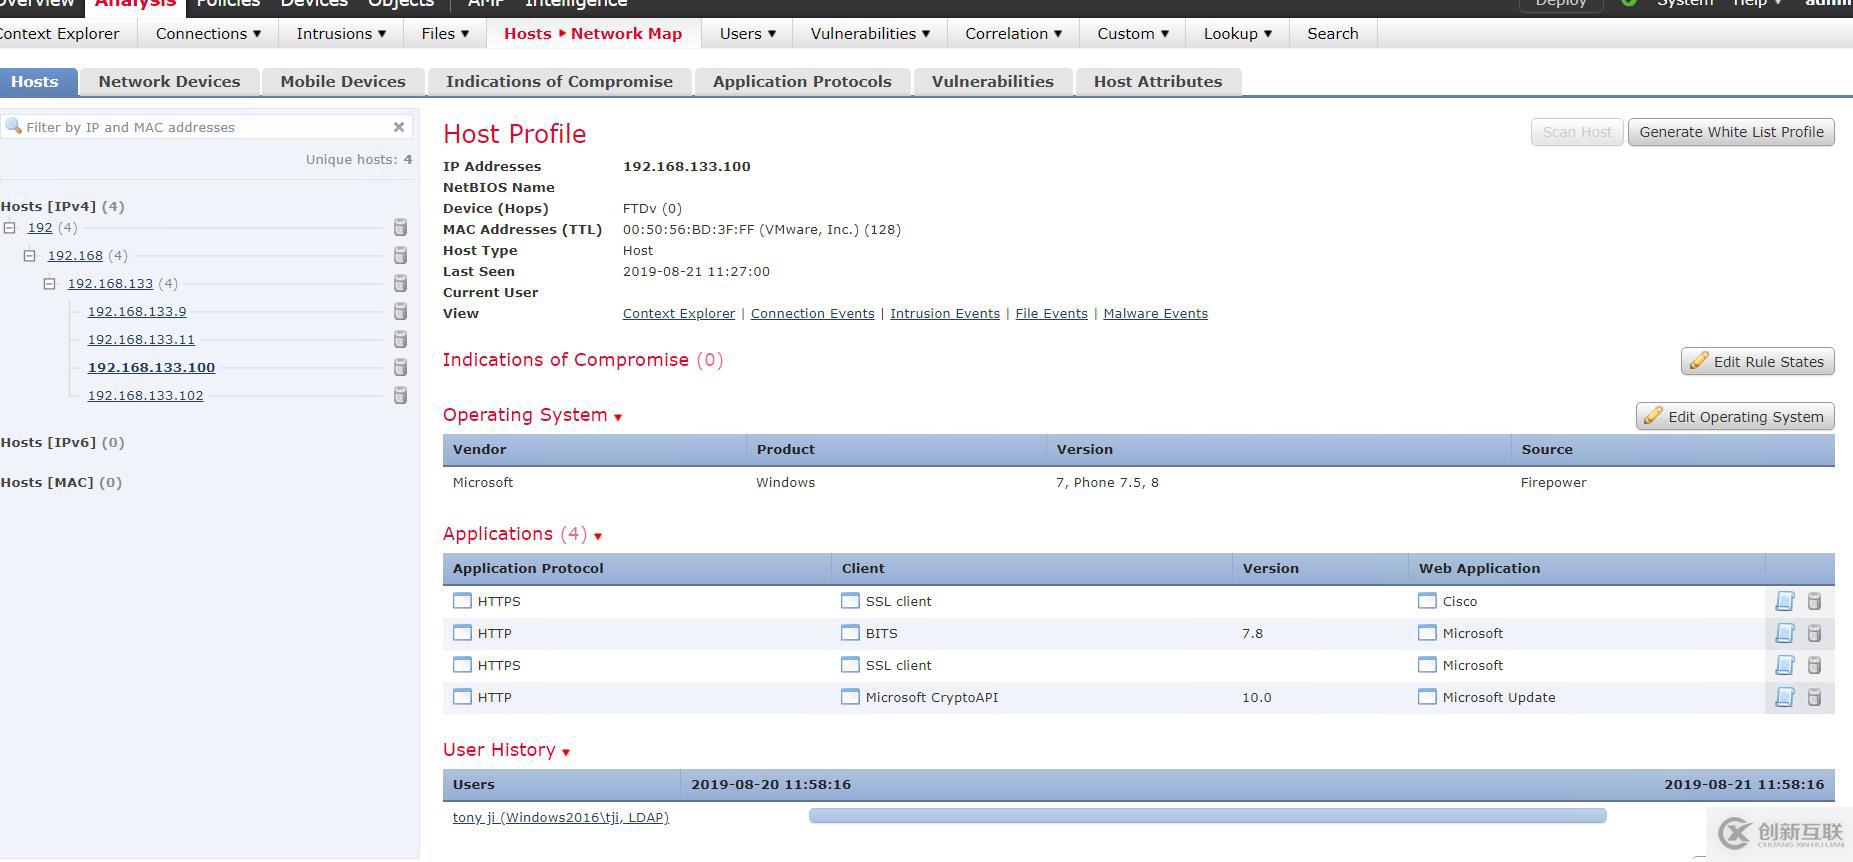Delete the 192.168 network via trash icon

pyautogui.click(x=400, y=255)
